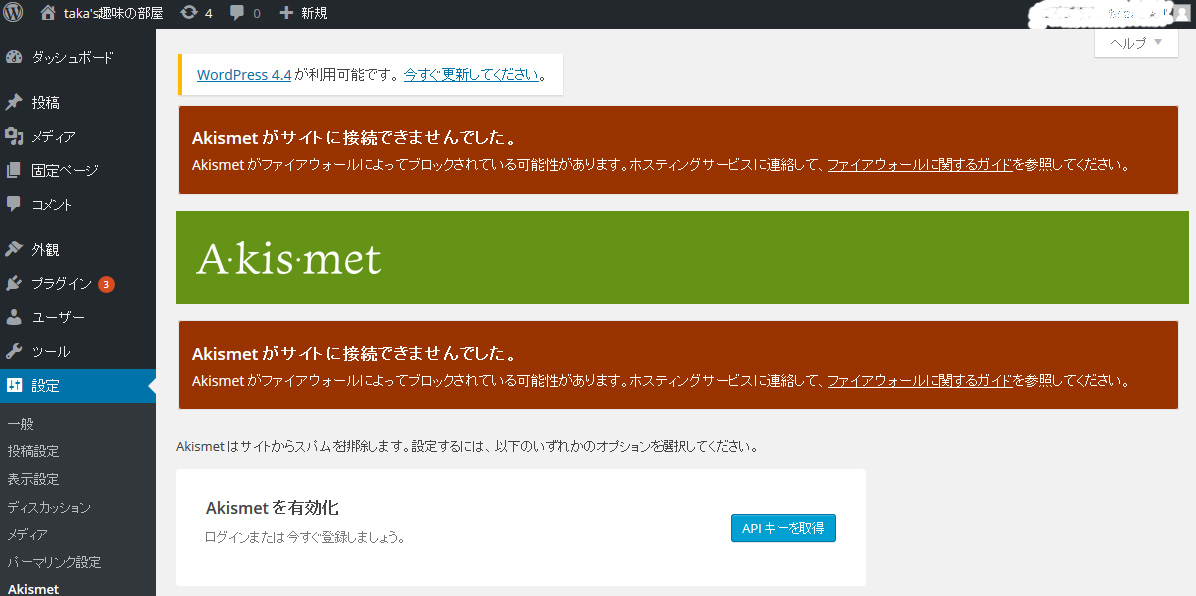The height and width of the screenshot is (596, 1196).
Task: Click the comments count 0 in admin bar
Action: point(256,14)
